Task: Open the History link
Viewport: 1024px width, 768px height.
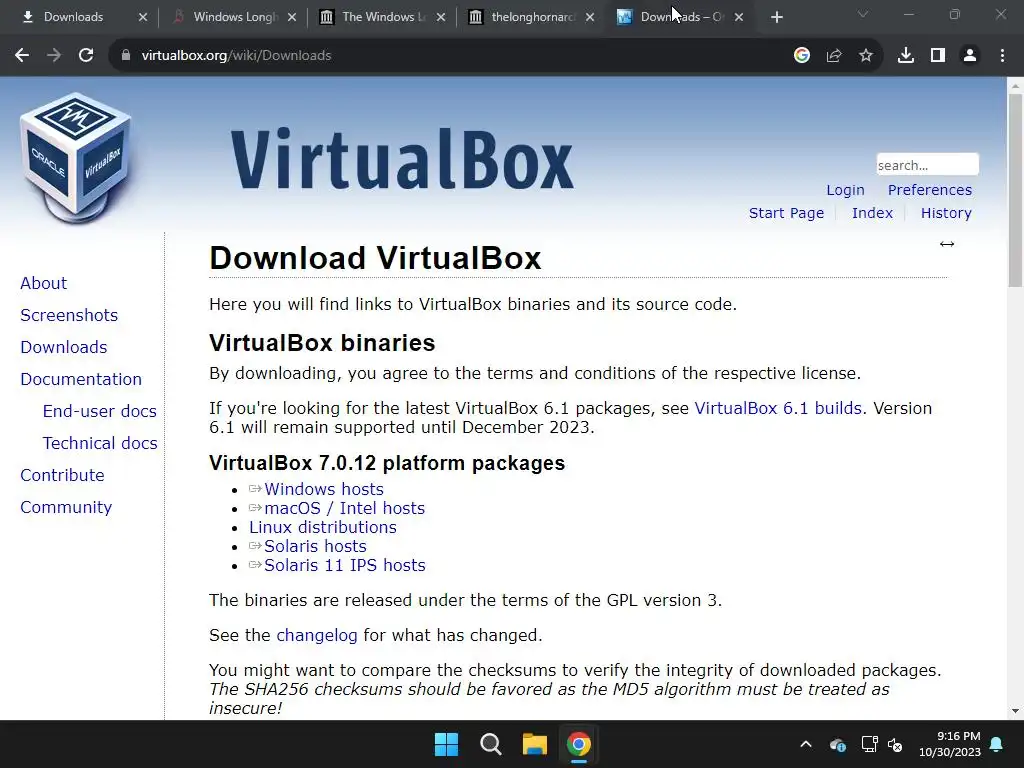Action: point(946,213)
